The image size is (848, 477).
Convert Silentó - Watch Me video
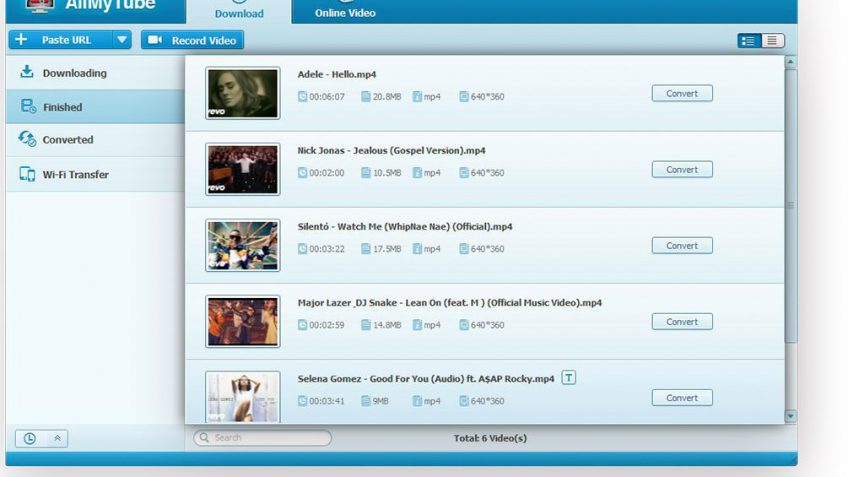[x=682, y=246]
